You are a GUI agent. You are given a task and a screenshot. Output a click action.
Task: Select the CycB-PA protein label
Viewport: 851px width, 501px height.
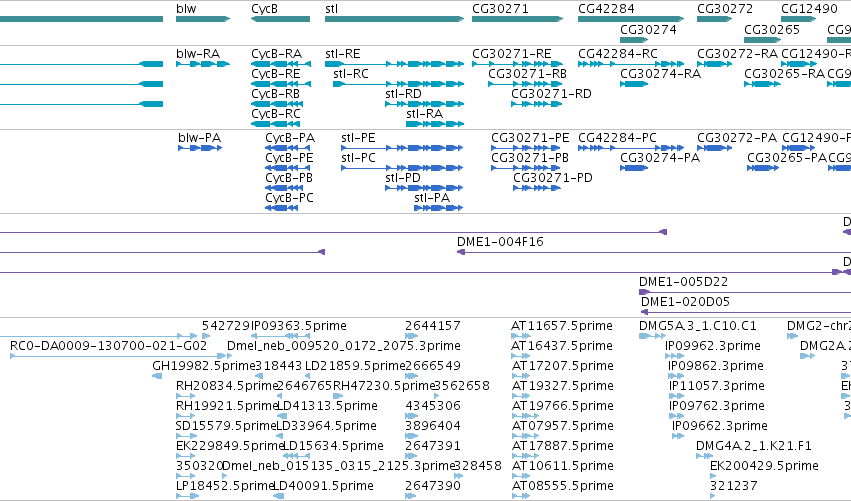pos(290,138)
